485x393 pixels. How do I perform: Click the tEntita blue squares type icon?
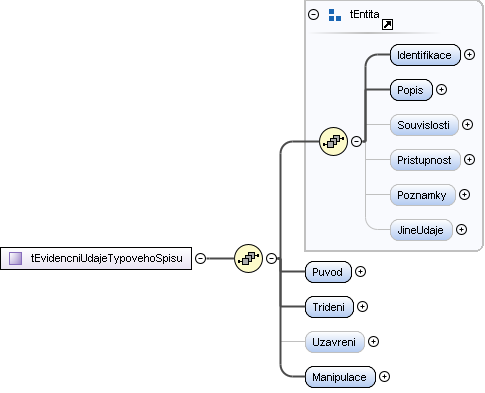click(x=334, y=15)
